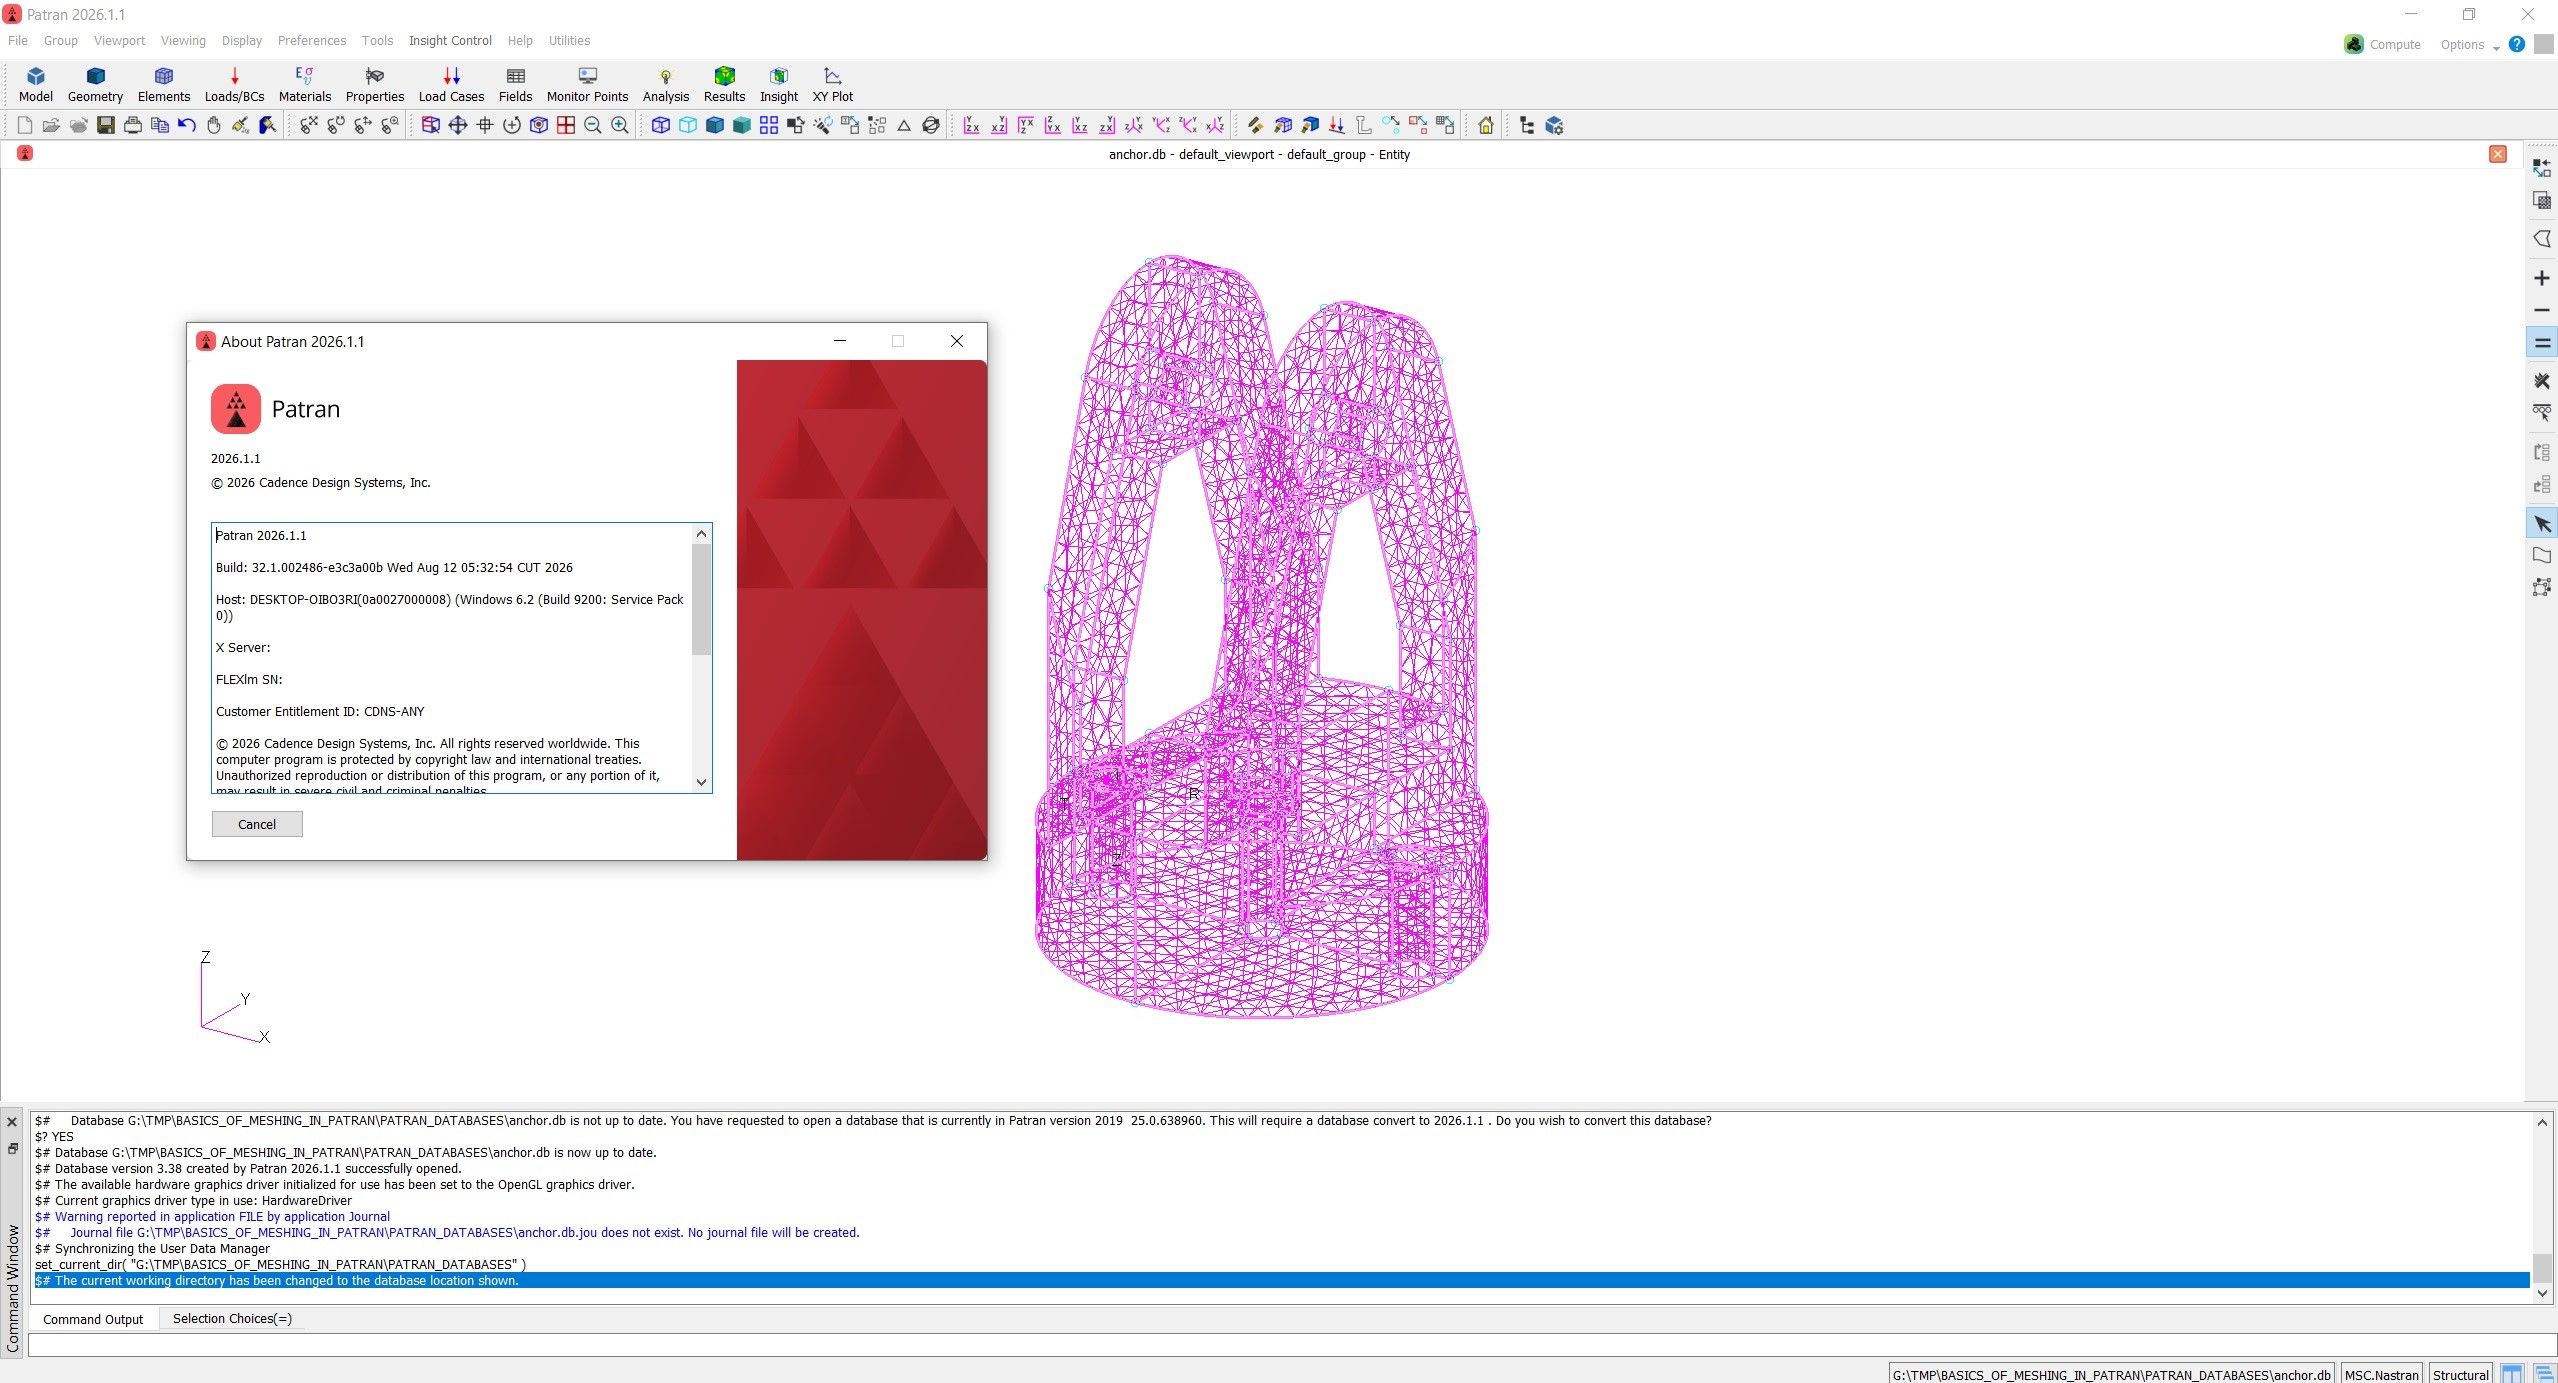The height and width of the screenshot is (1383, 2558).
Task: Click the blue Help question mark icon
Action: click(2516, 44)
